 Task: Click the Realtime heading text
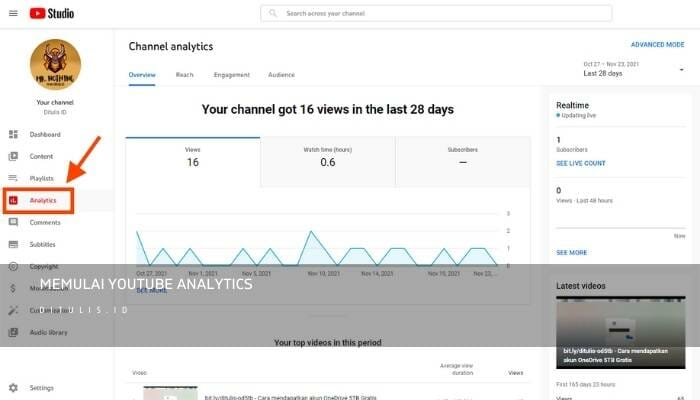572,105
